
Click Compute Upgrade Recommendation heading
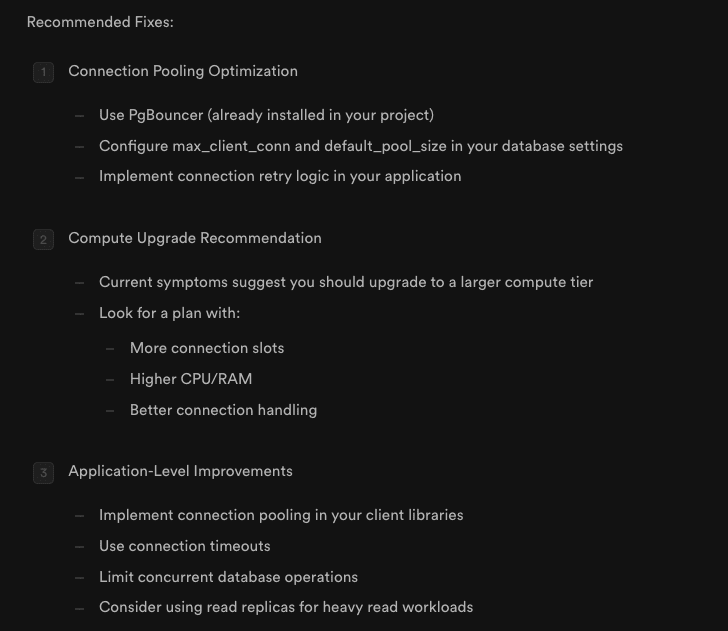coord(195,238)
